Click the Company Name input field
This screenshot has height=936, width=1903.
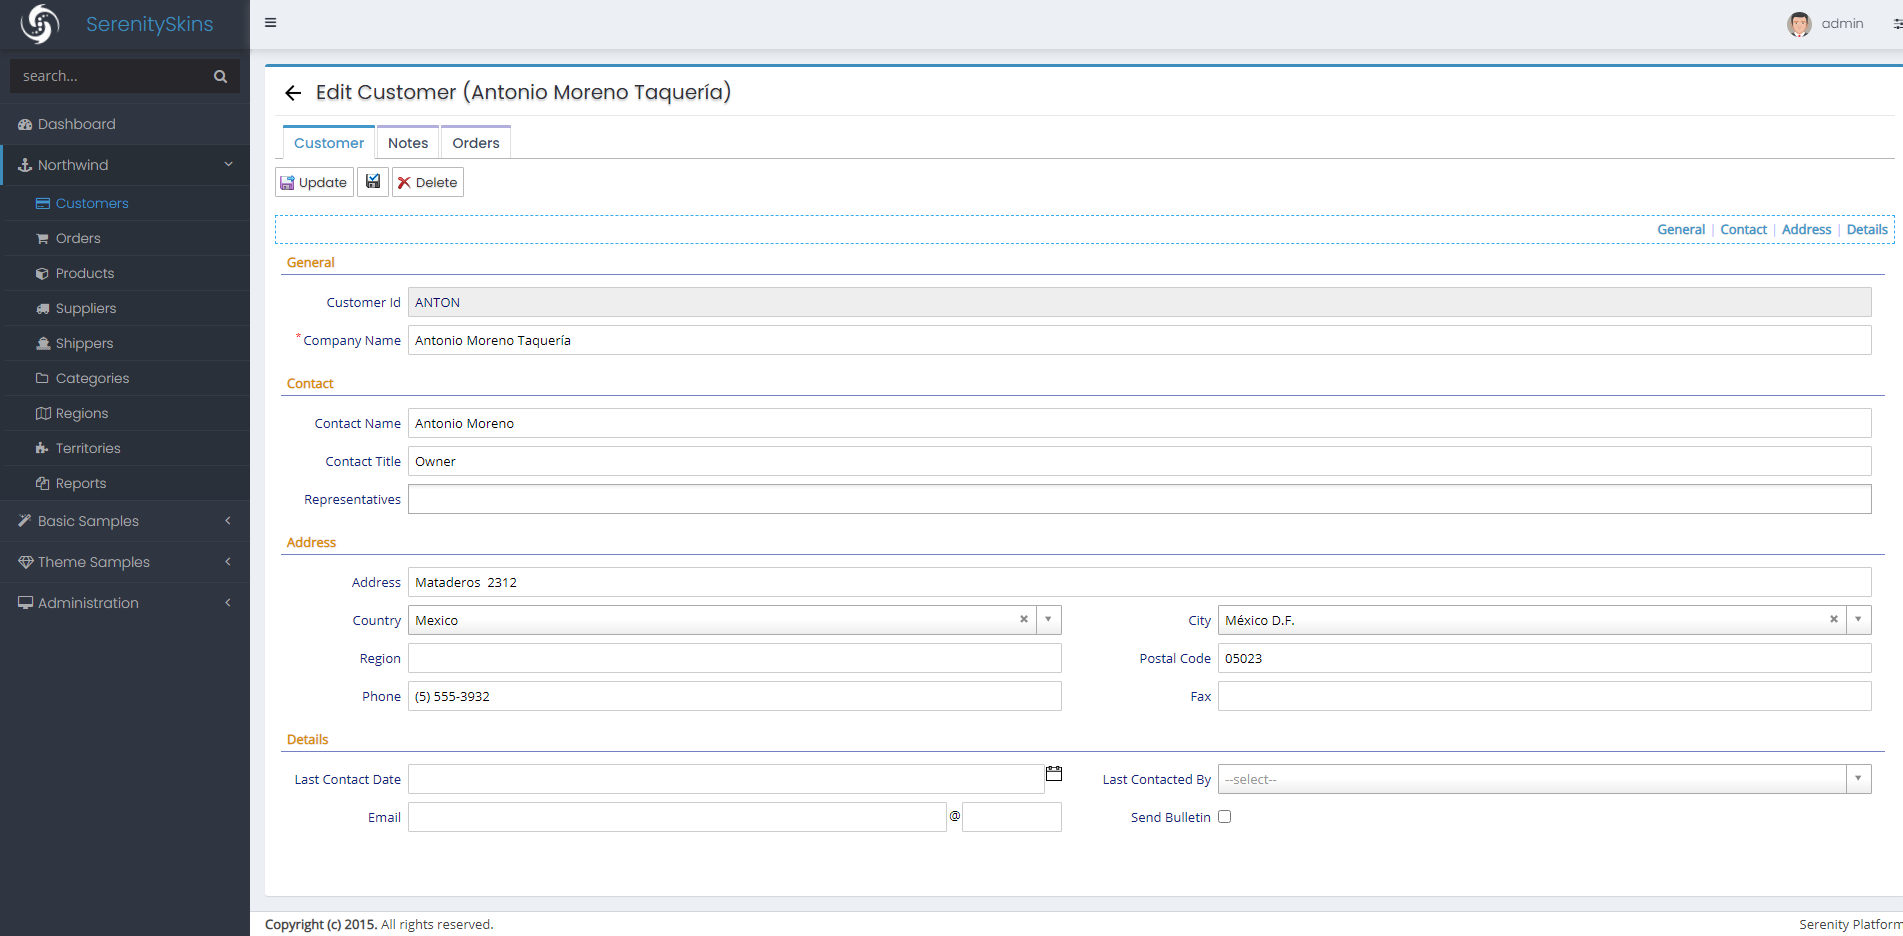1139,340
